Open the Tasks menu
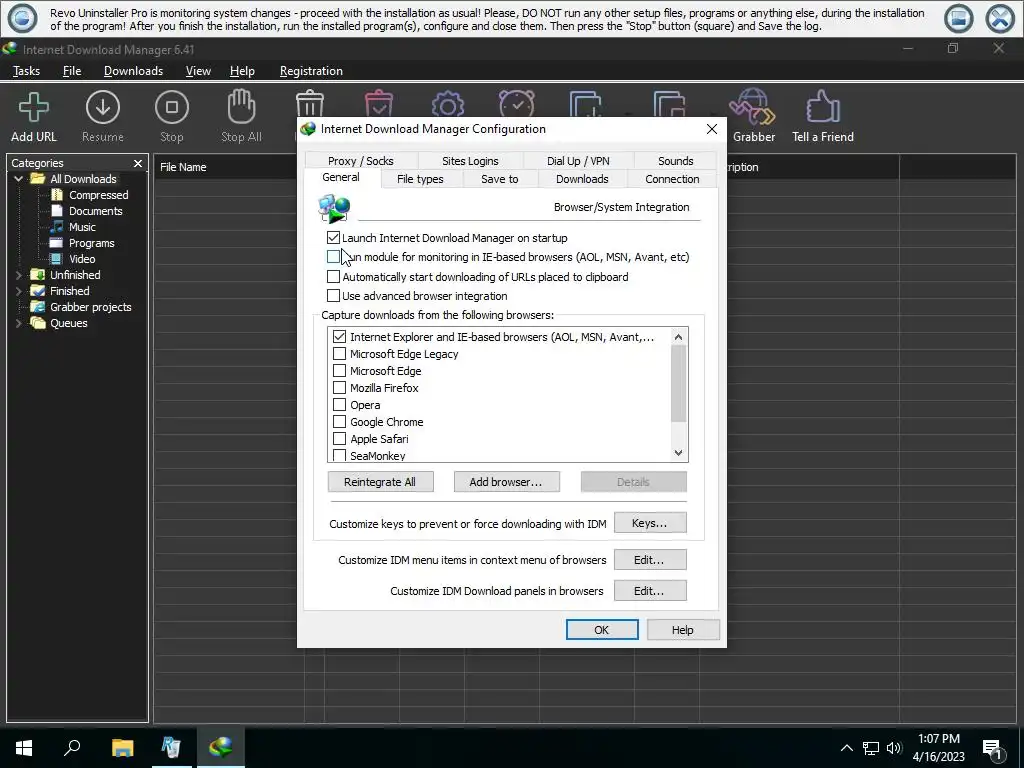 click(27, 71)
